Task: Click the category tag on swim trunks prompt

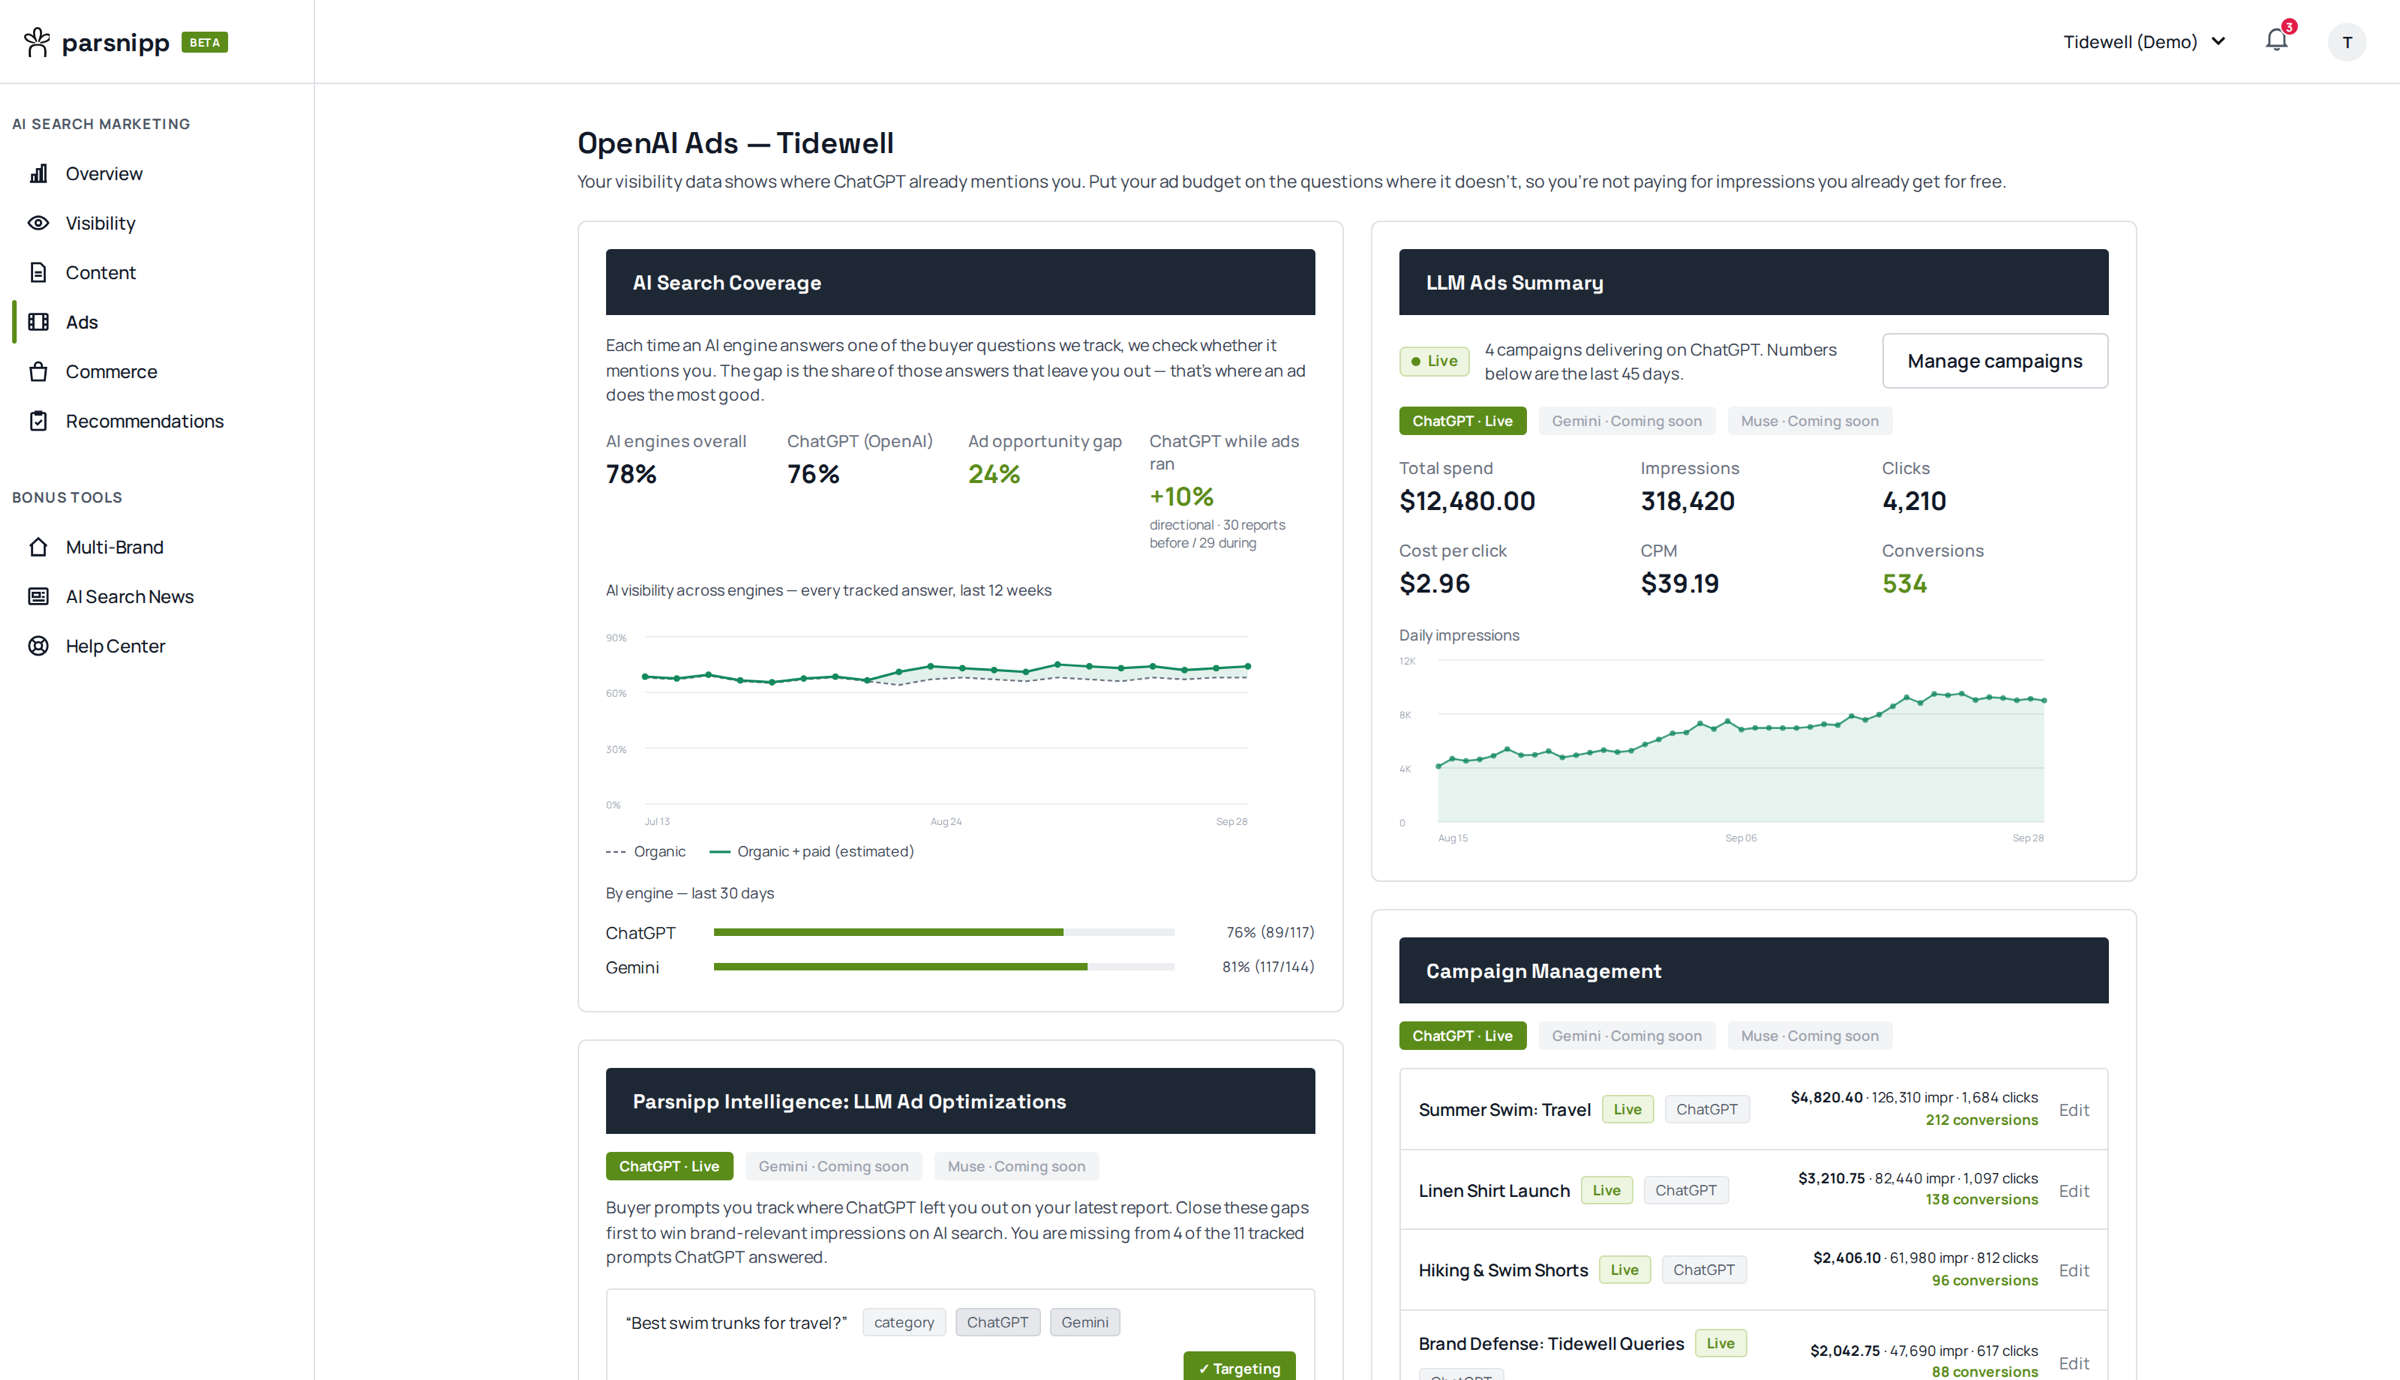Action: (903, 1322)
